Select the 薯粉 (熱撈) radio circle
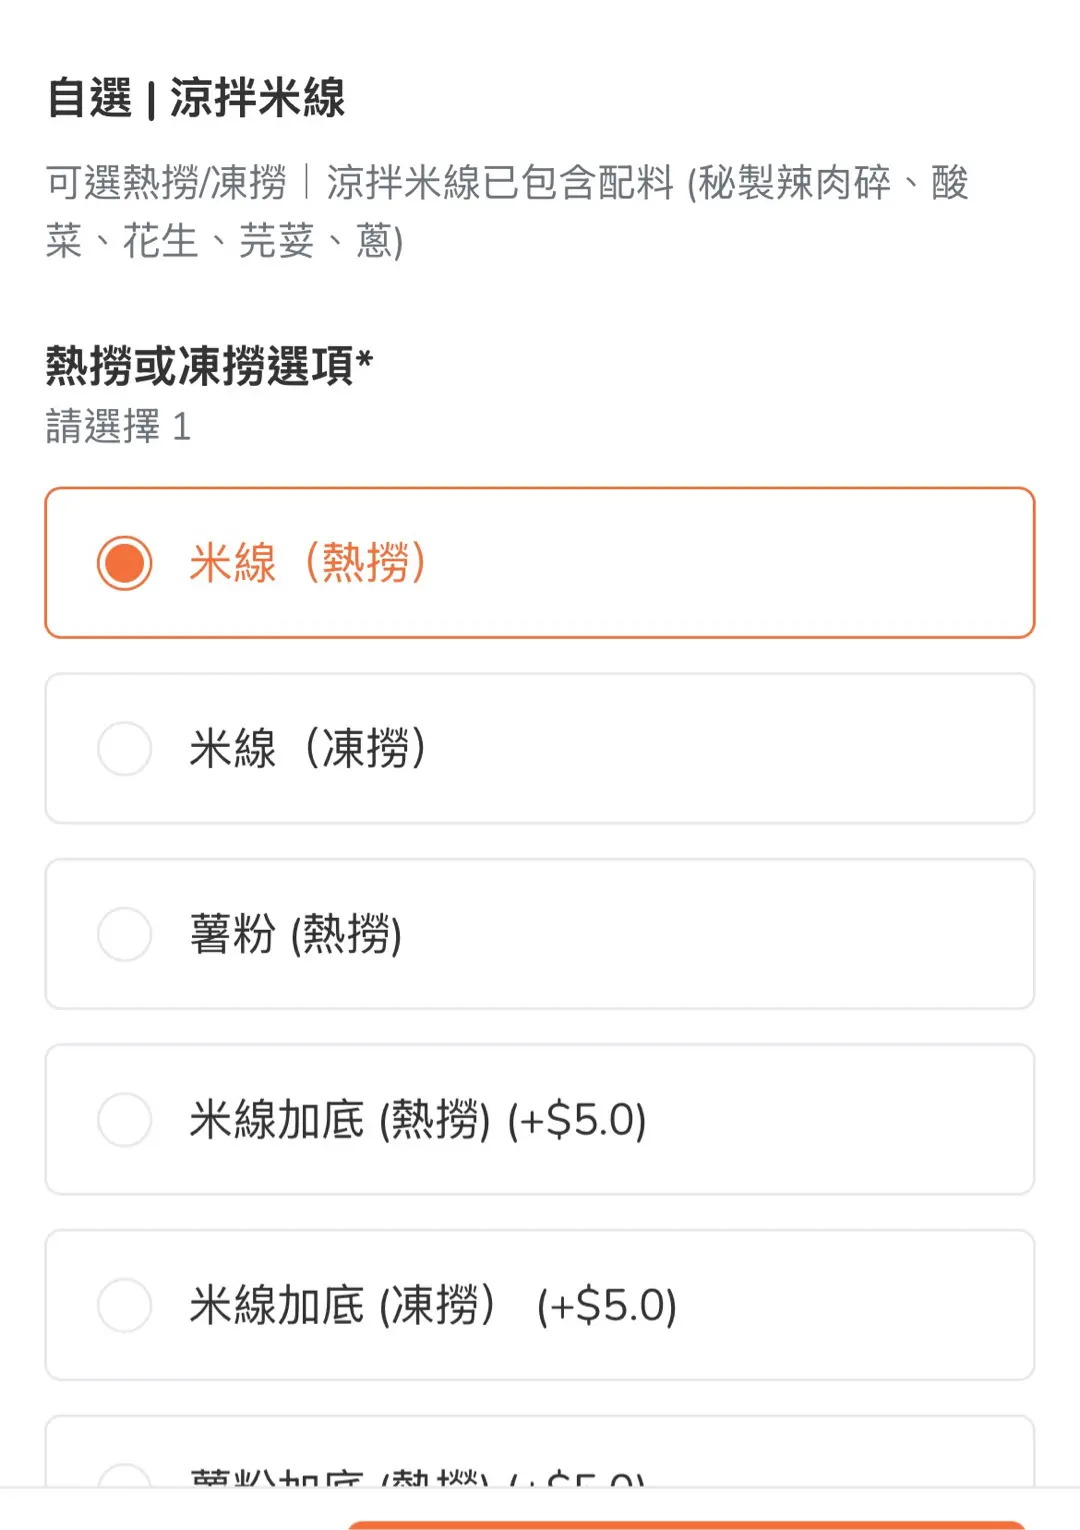1080x1530 pixels. tap(125, 934)
